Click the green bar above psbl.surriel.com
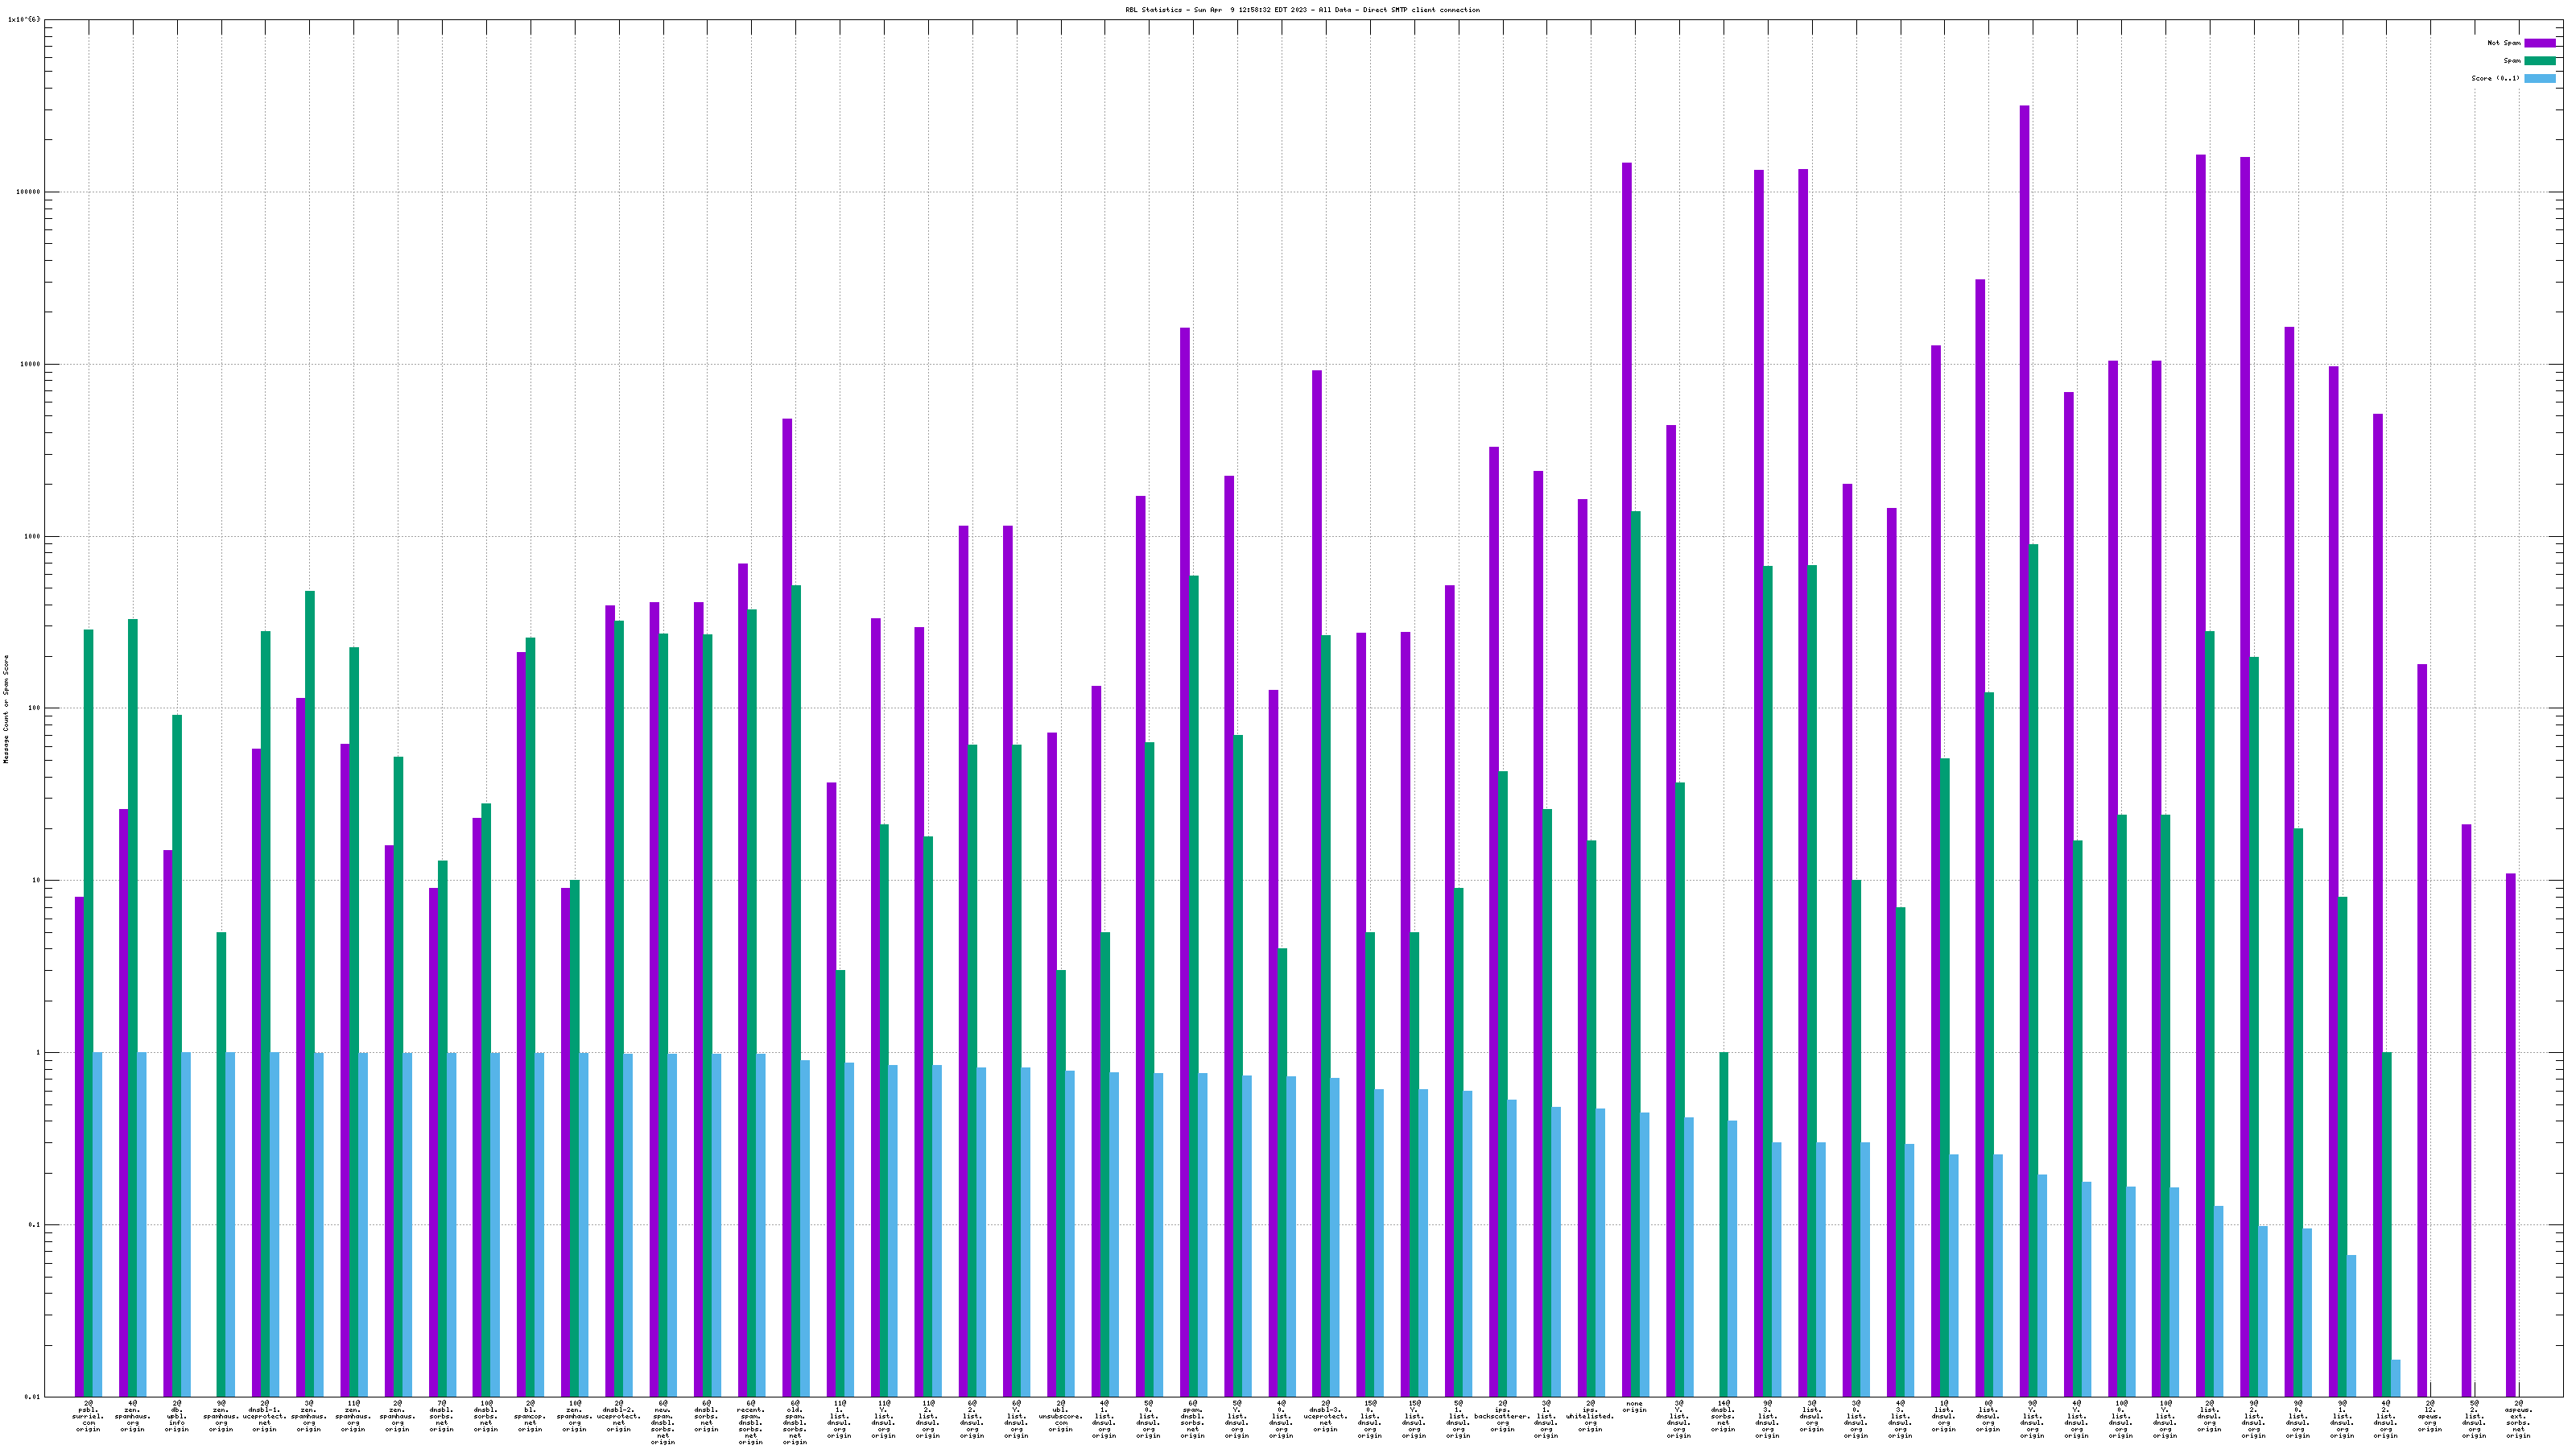Screen dimensions: 2576x1449 (x=89, y=1012)
